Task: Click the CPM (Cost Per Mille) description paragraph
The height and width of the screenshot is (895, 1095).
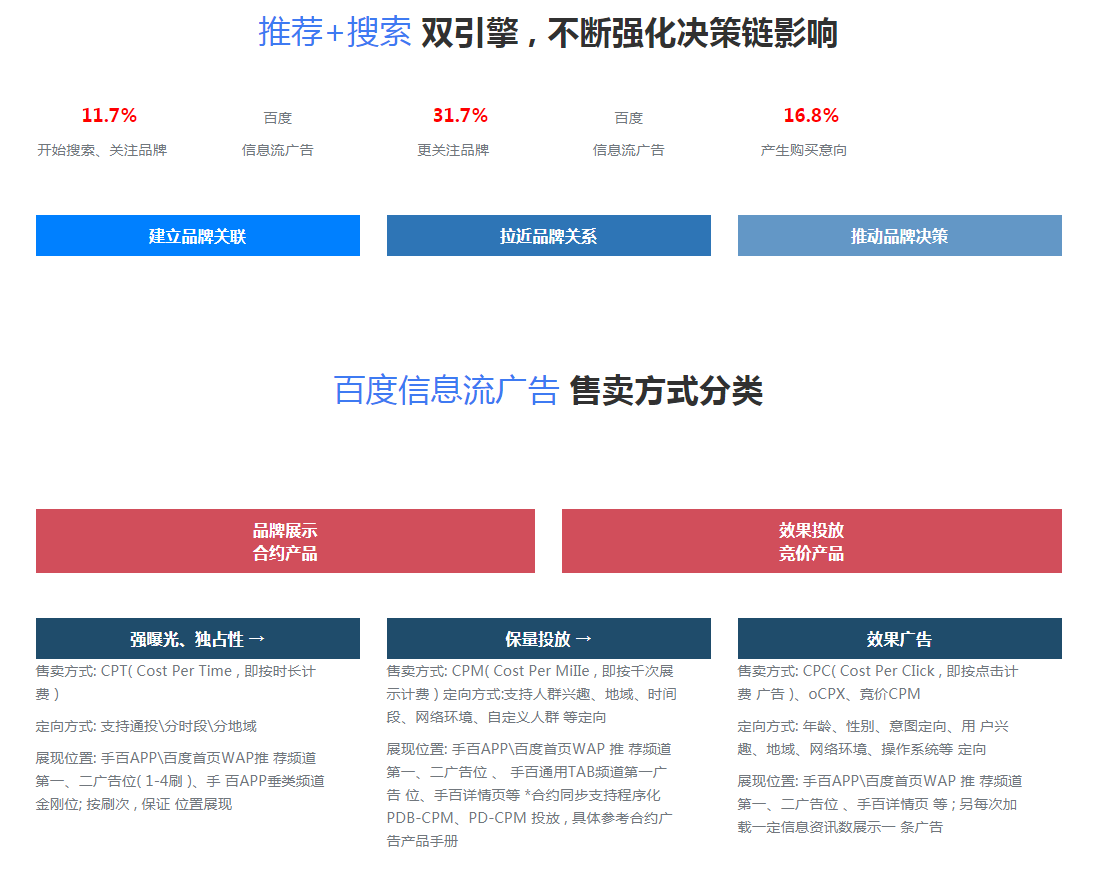Action: (x=531, y=694)
